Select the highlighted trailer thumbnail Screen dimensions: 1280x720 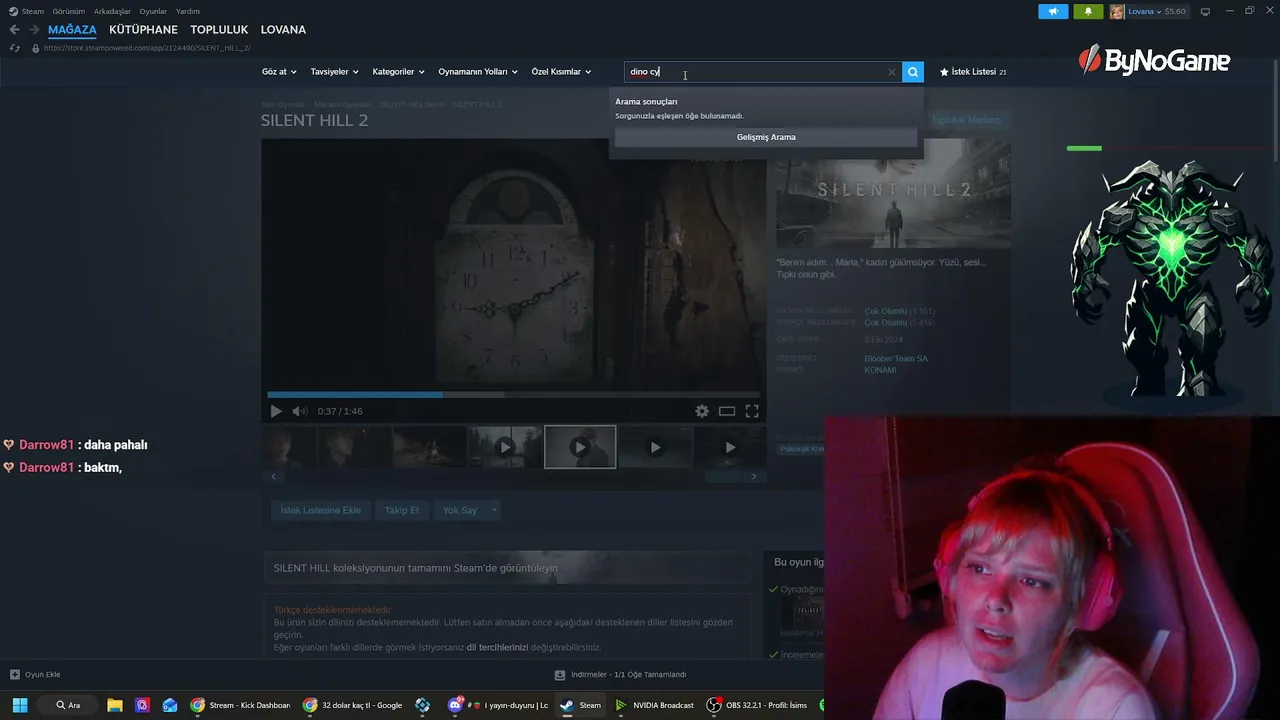tap(580, 447)
